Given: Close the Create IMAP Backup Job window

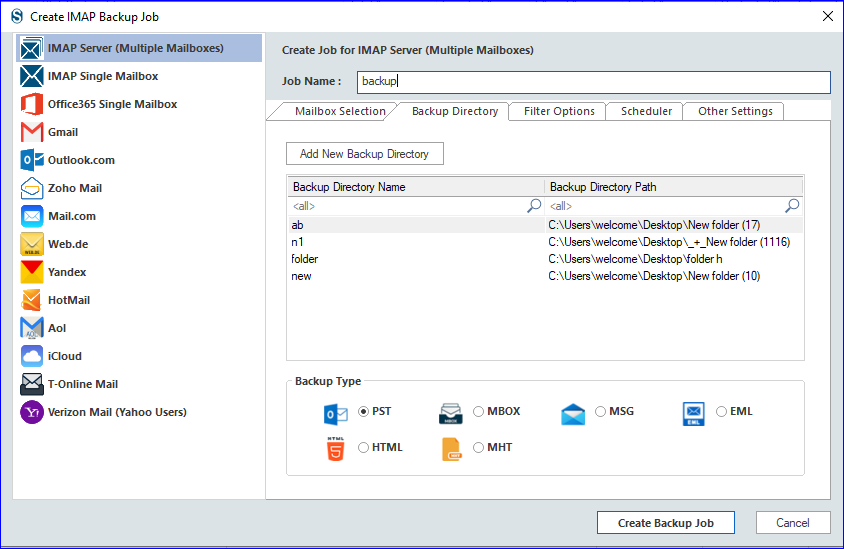Looking at the screenshot, I should coord(828,16).
